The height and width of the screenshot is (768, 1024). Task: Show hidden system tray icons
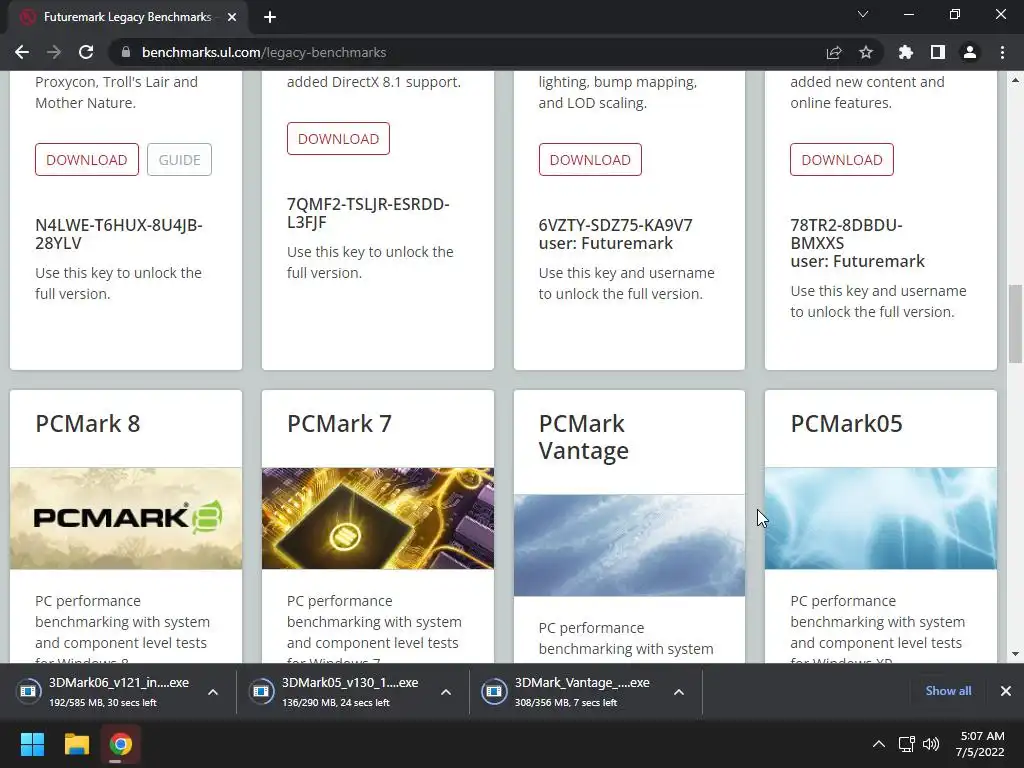(879, 744)
